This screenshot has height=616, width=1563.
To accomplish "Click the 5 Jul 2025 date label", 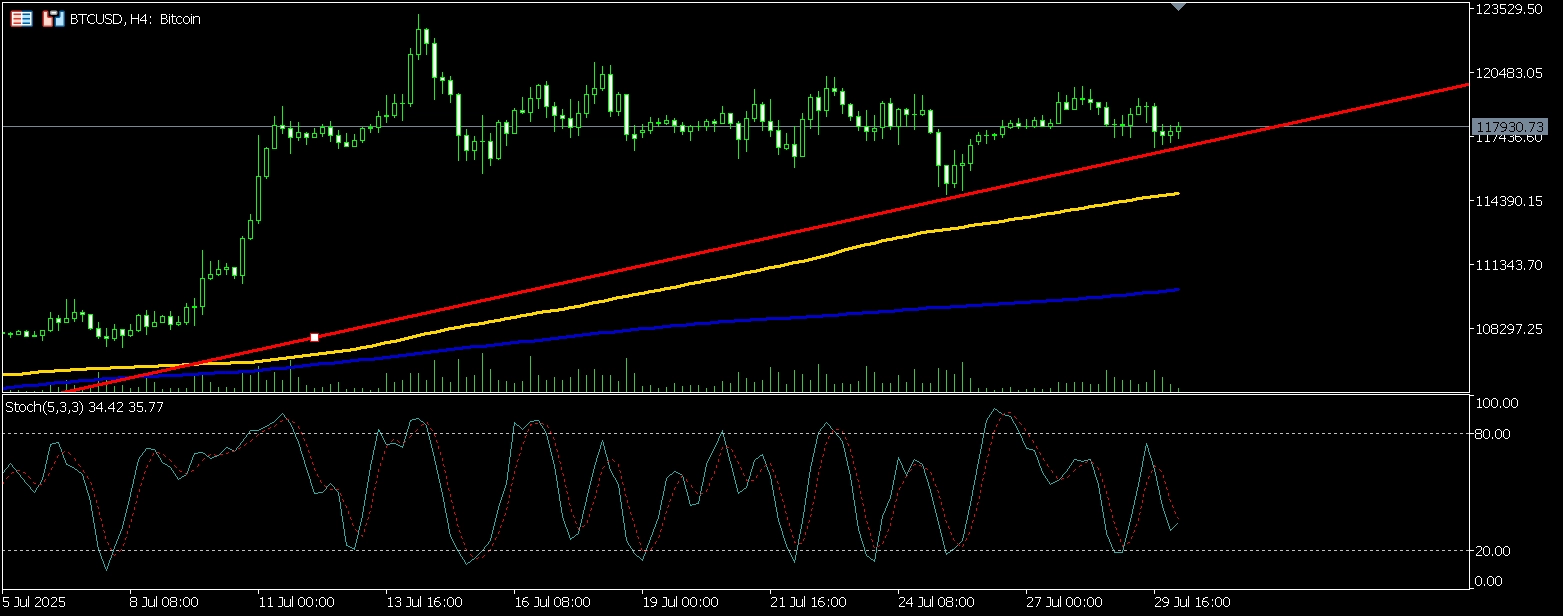I will (37, 603).
